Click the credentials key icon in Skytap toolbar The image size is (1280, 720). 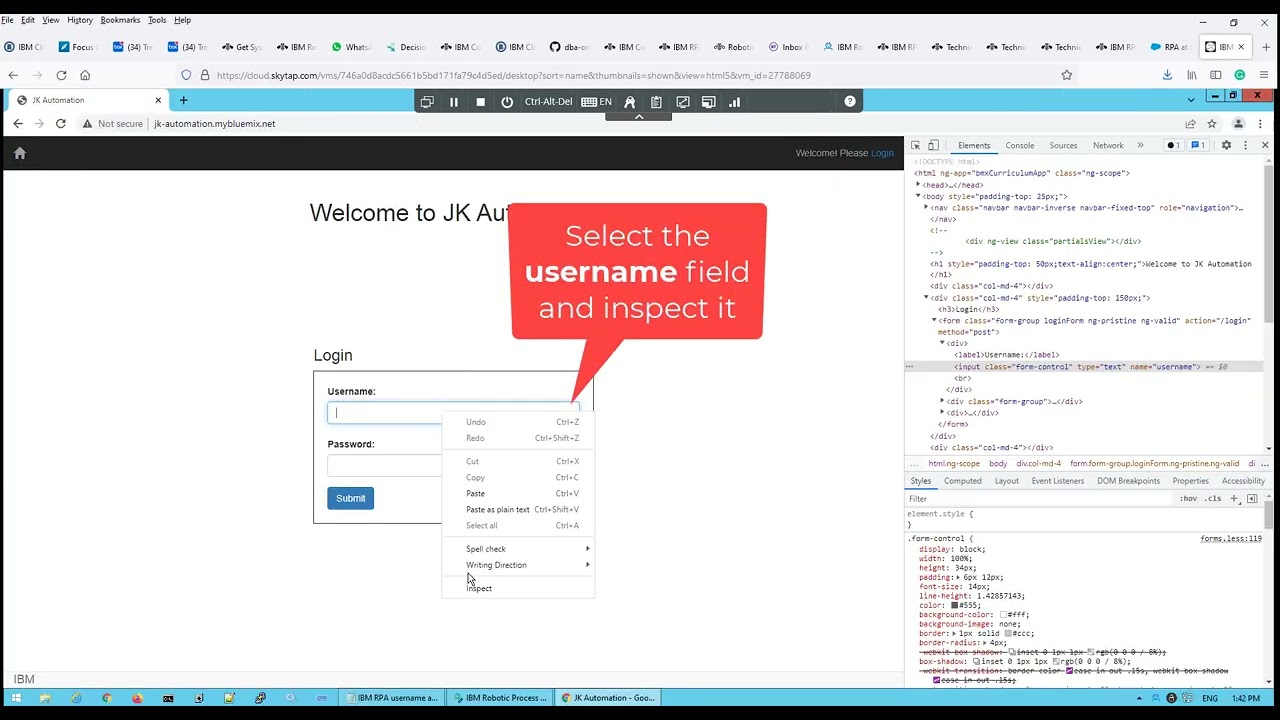630,102
